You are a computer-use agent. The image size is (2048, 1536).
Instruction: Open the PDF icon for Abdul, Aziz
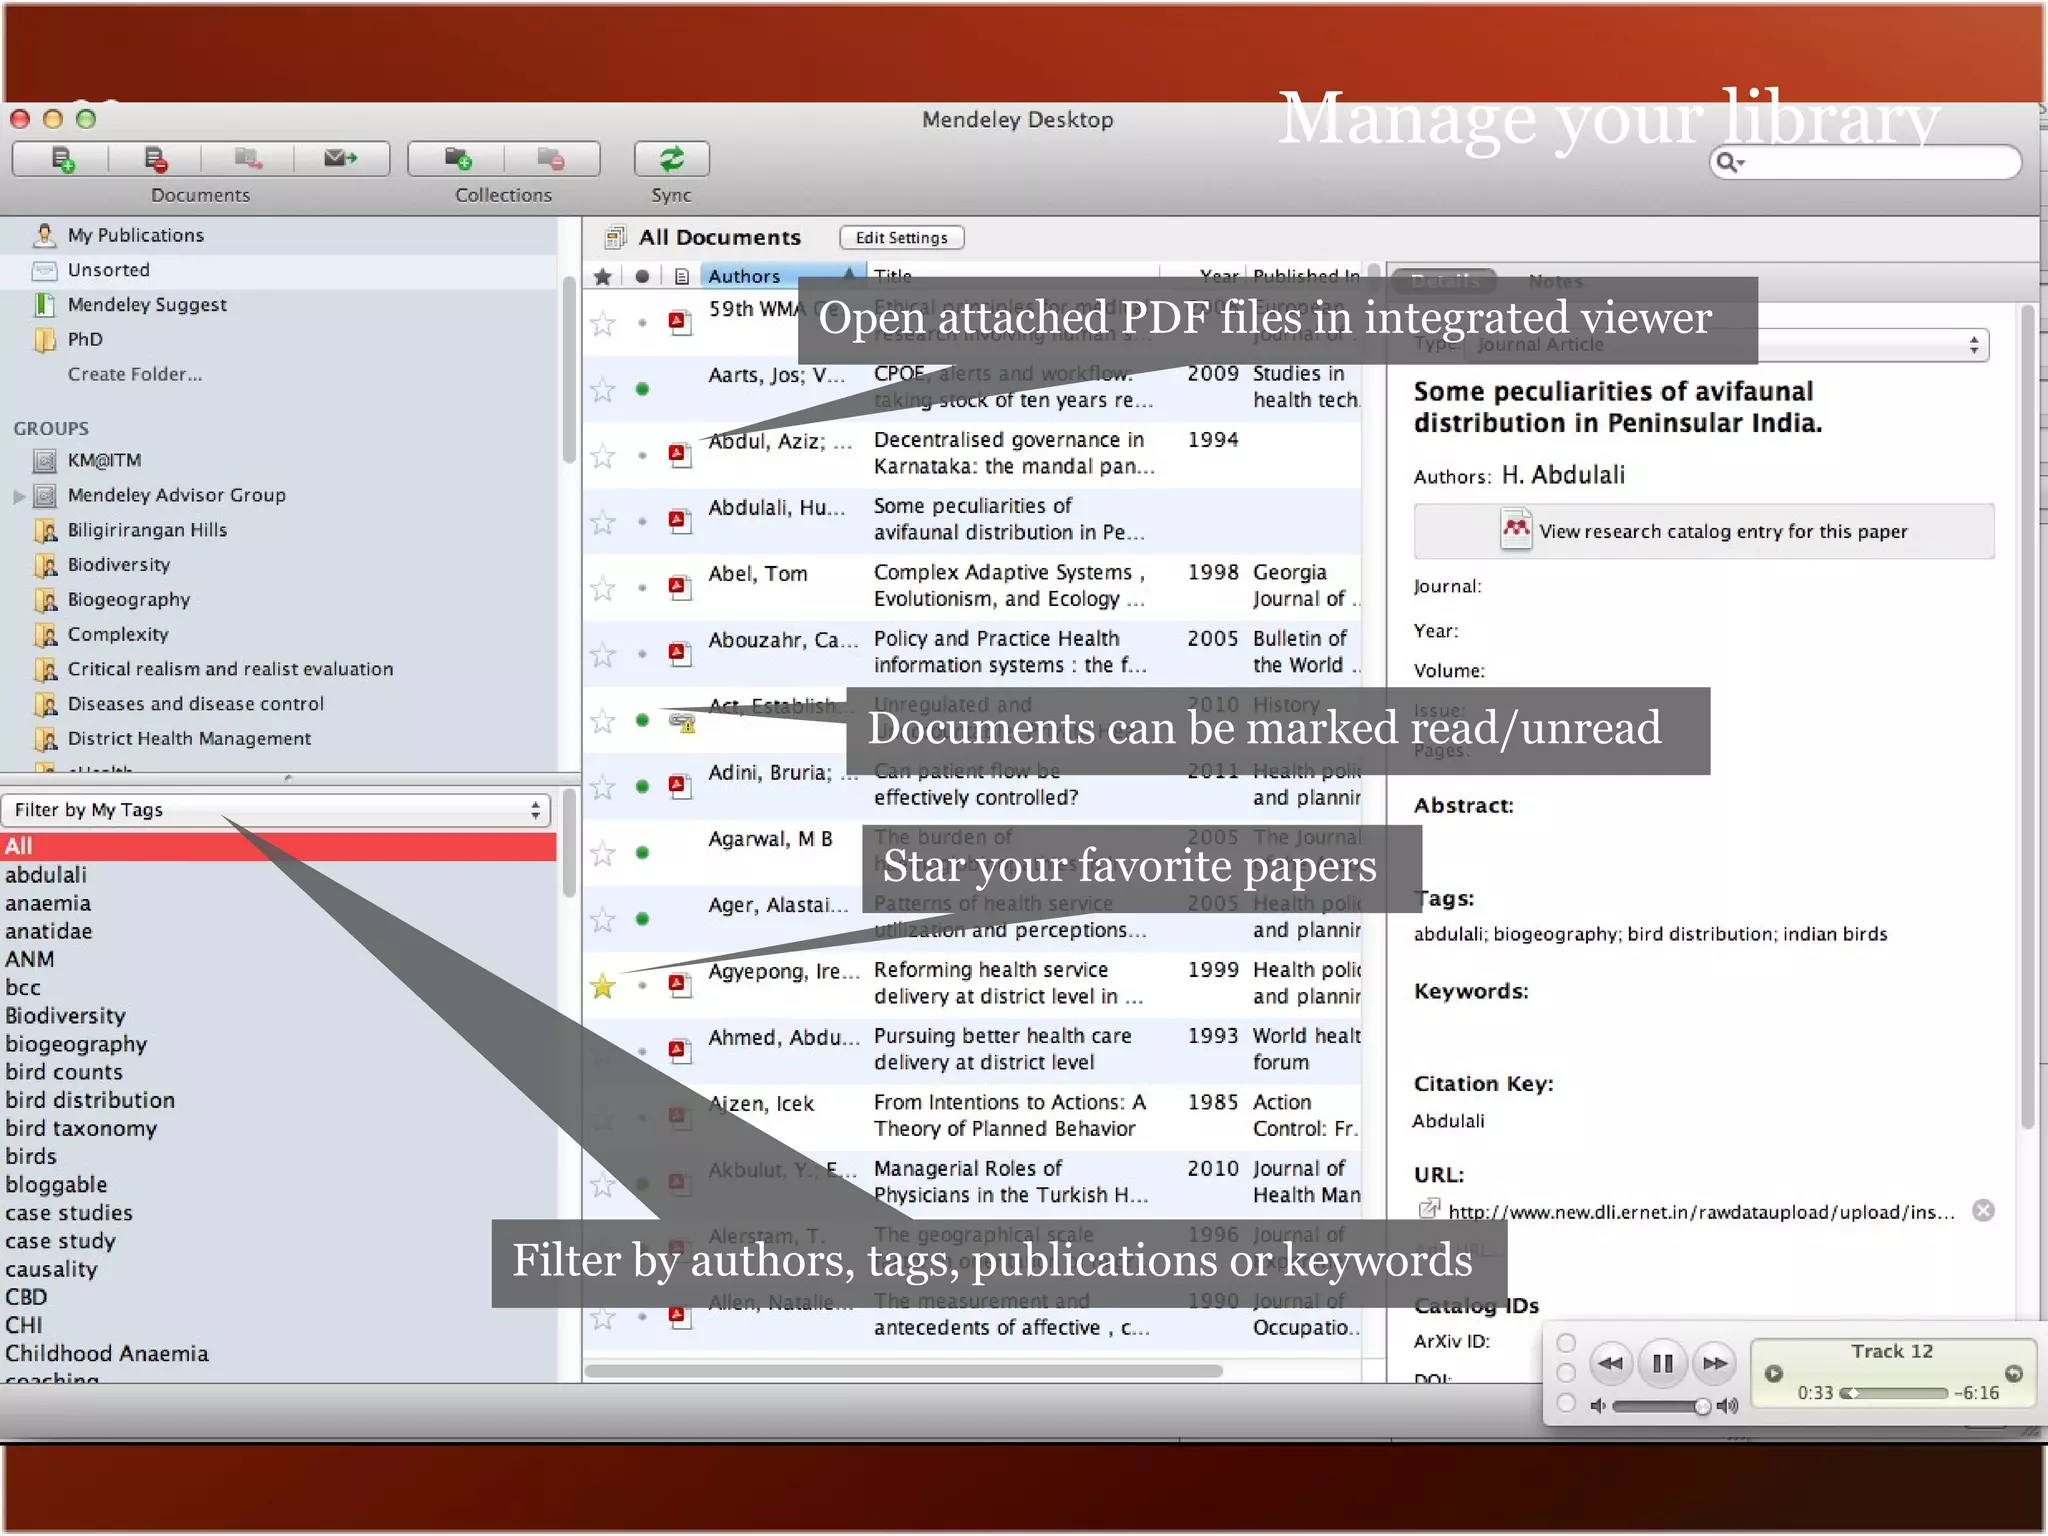pos(680,455)
